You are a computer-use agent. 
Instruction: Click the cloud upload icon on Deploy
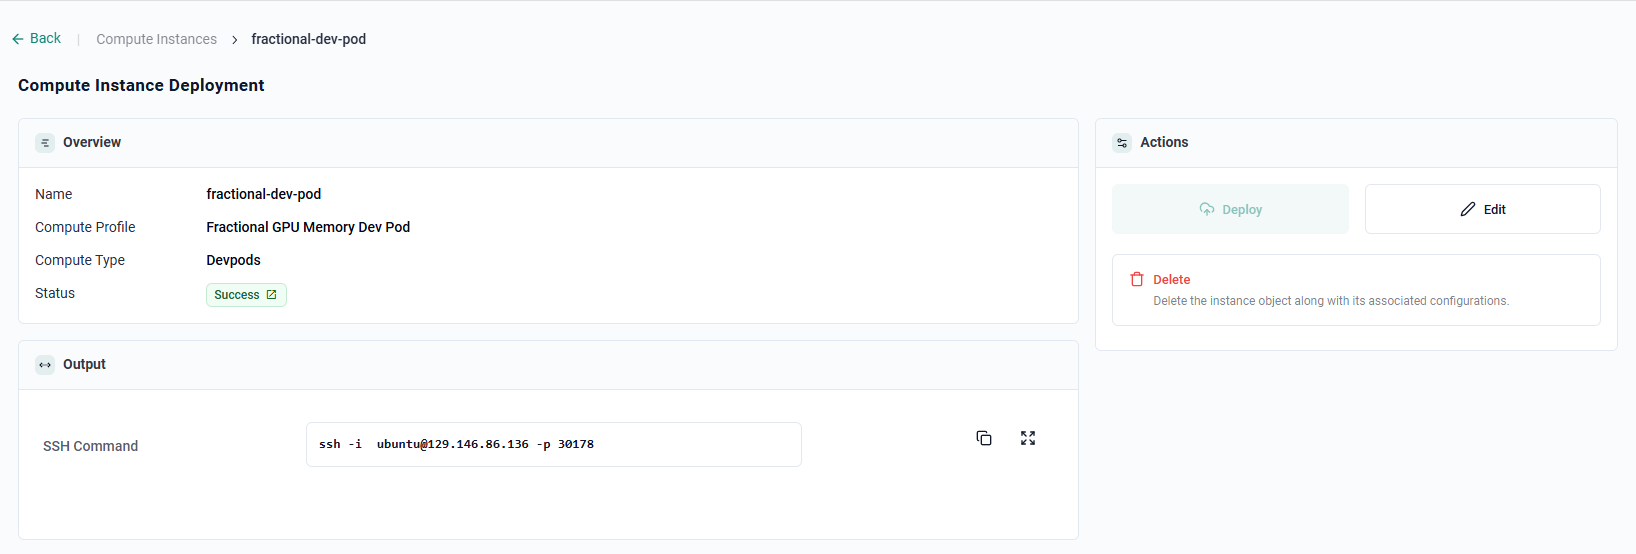click(1207, 209)
